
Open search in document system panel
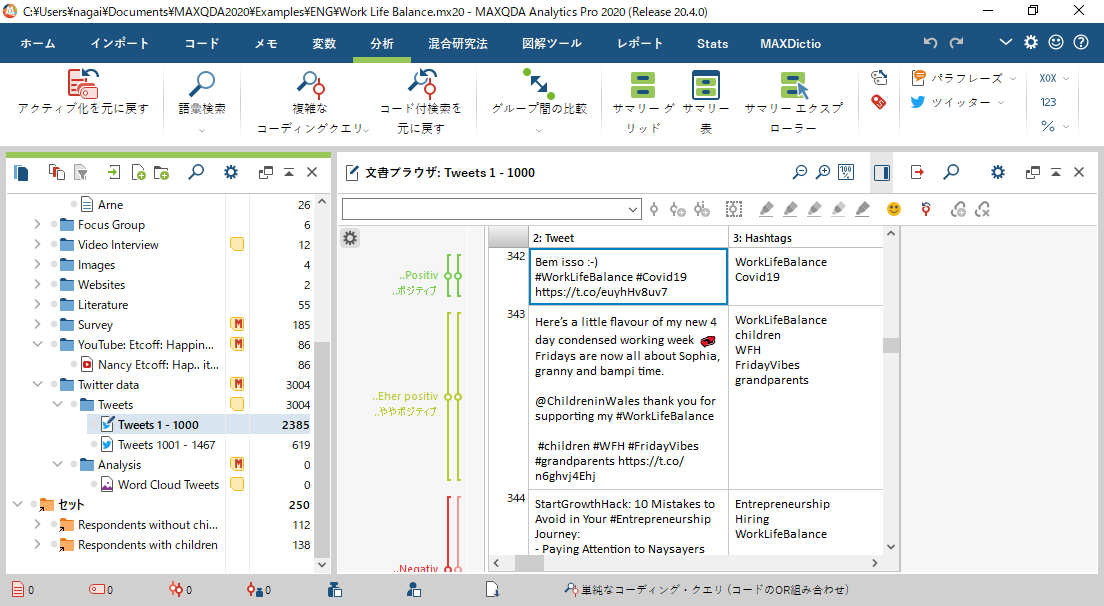pyautogui.click(x=196, y=172)
